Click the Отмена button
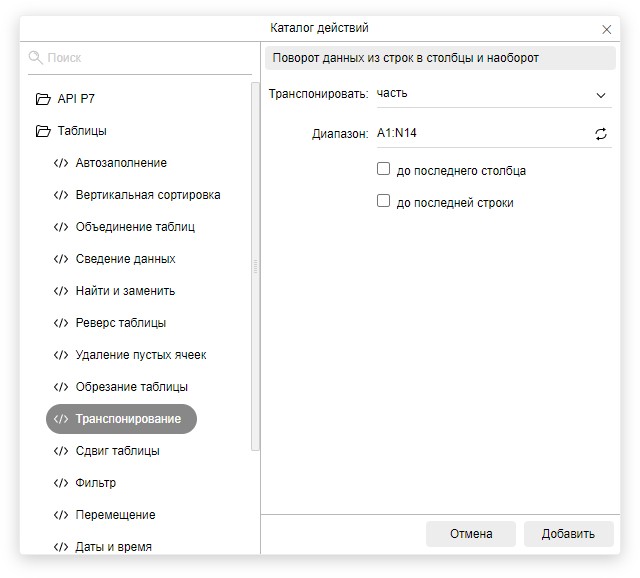 click(x=471, y=534)
